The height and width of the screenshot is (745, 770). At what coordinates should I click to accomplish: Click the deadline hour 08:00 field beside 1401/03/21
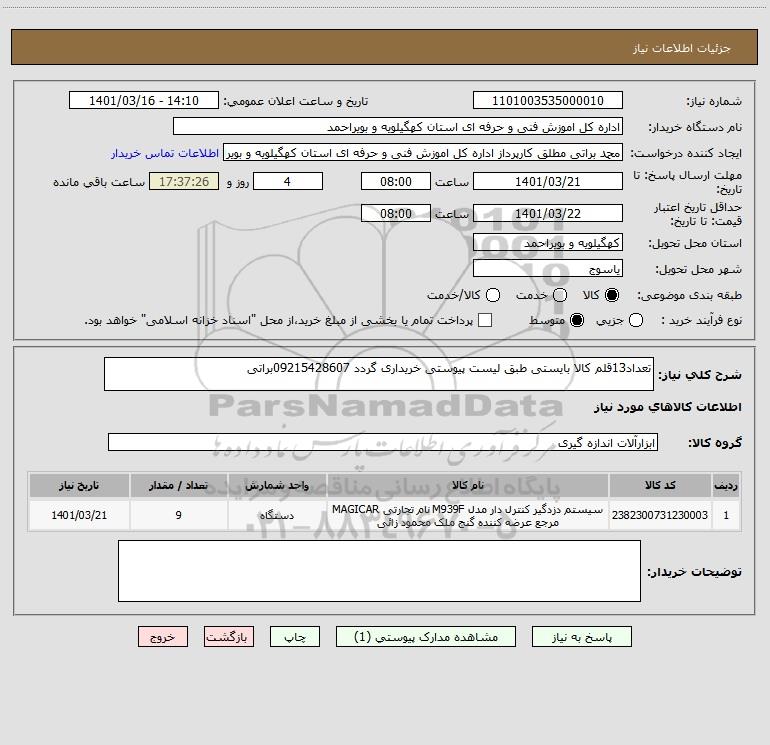click(x=396, y=182)
